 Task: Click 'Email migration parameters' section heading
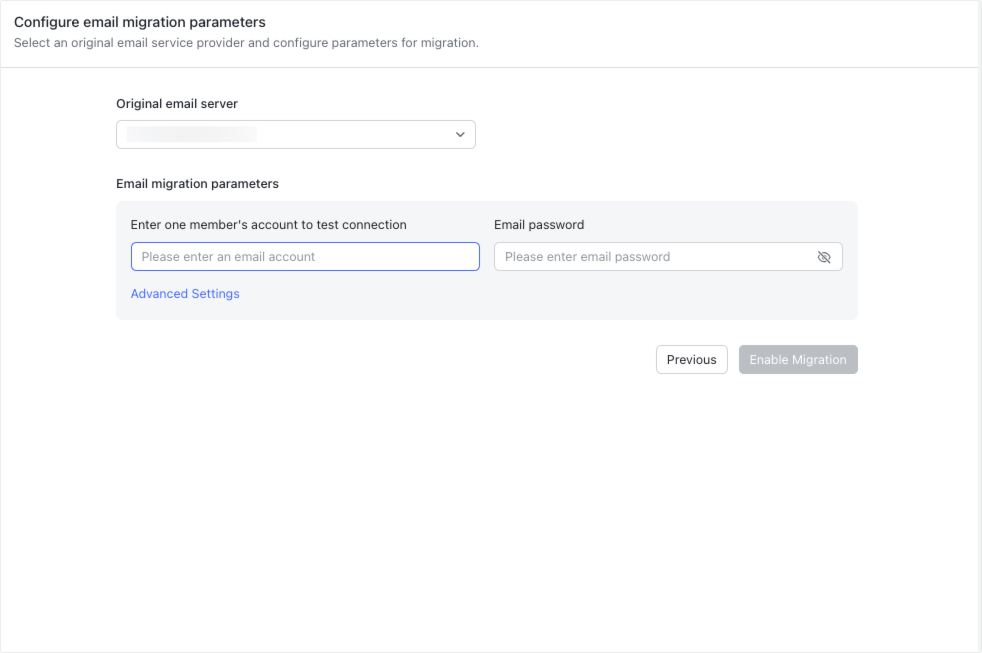click(x=197, y=183)
